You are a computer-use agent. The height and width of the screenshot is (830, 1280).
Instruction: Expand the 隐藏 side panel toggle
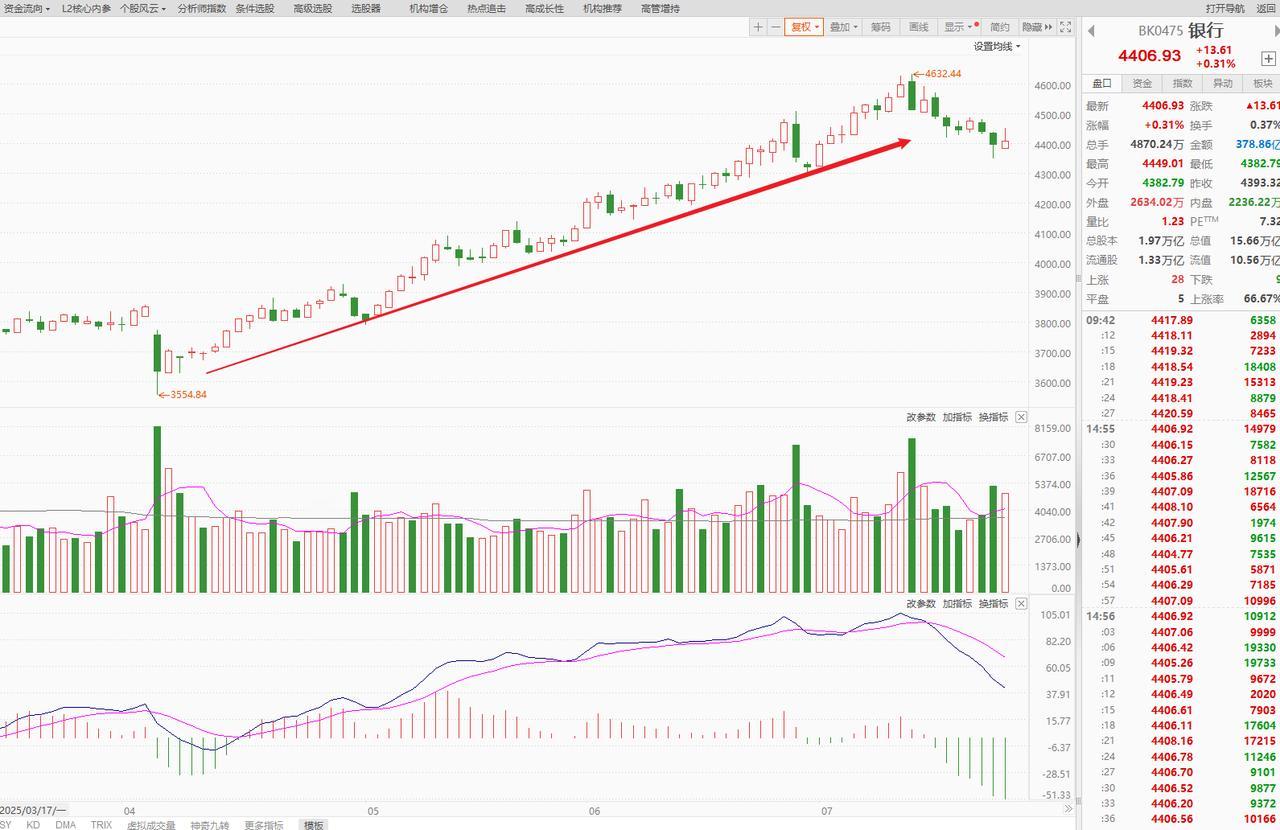pos(1036,27)
